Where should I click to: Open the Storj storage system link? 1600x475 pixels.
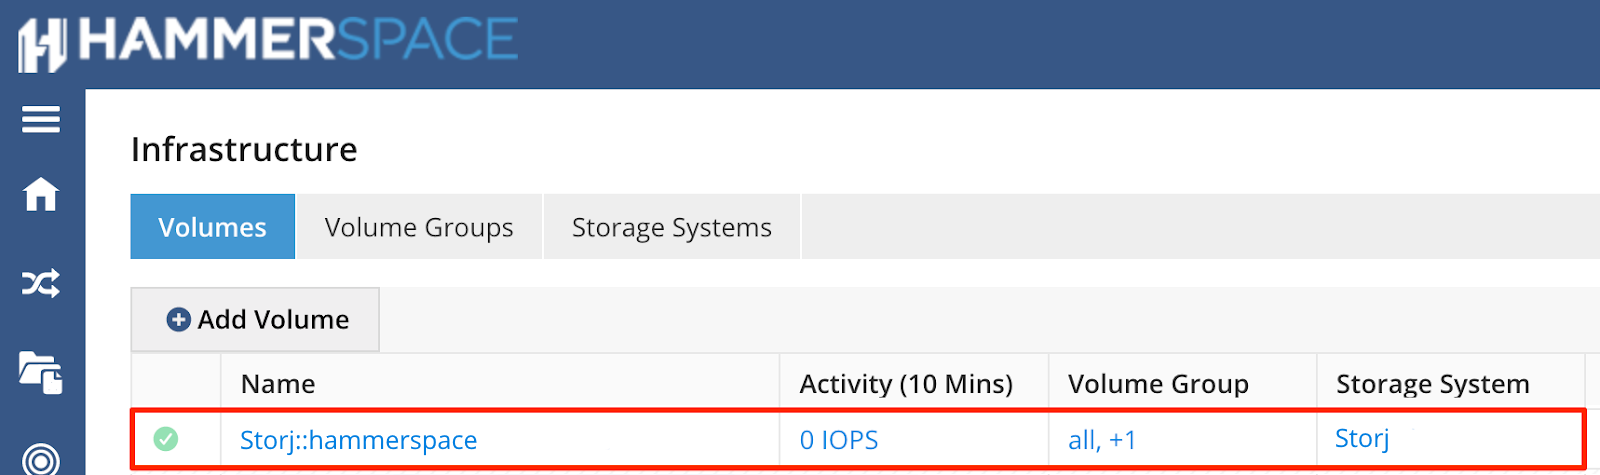tap(1362, 439)
